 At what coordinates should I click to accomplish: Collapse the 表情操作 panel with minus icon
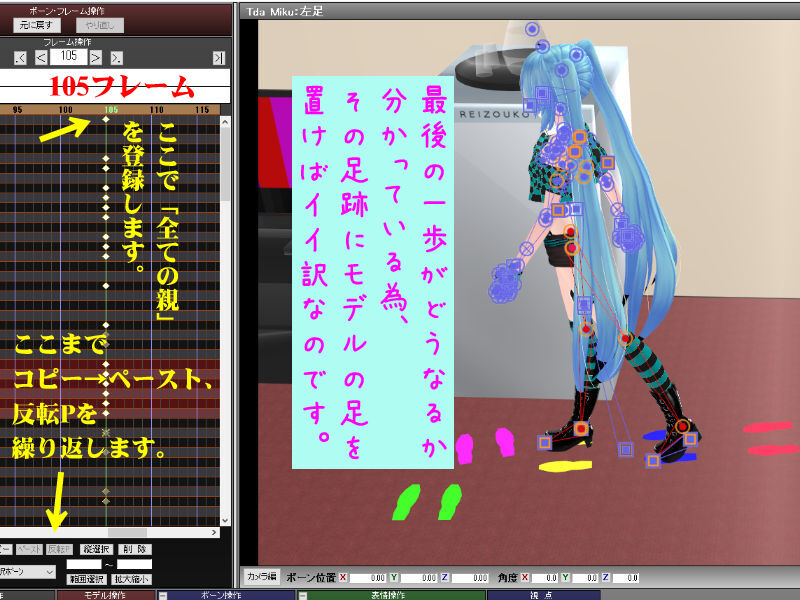point(303,595)
